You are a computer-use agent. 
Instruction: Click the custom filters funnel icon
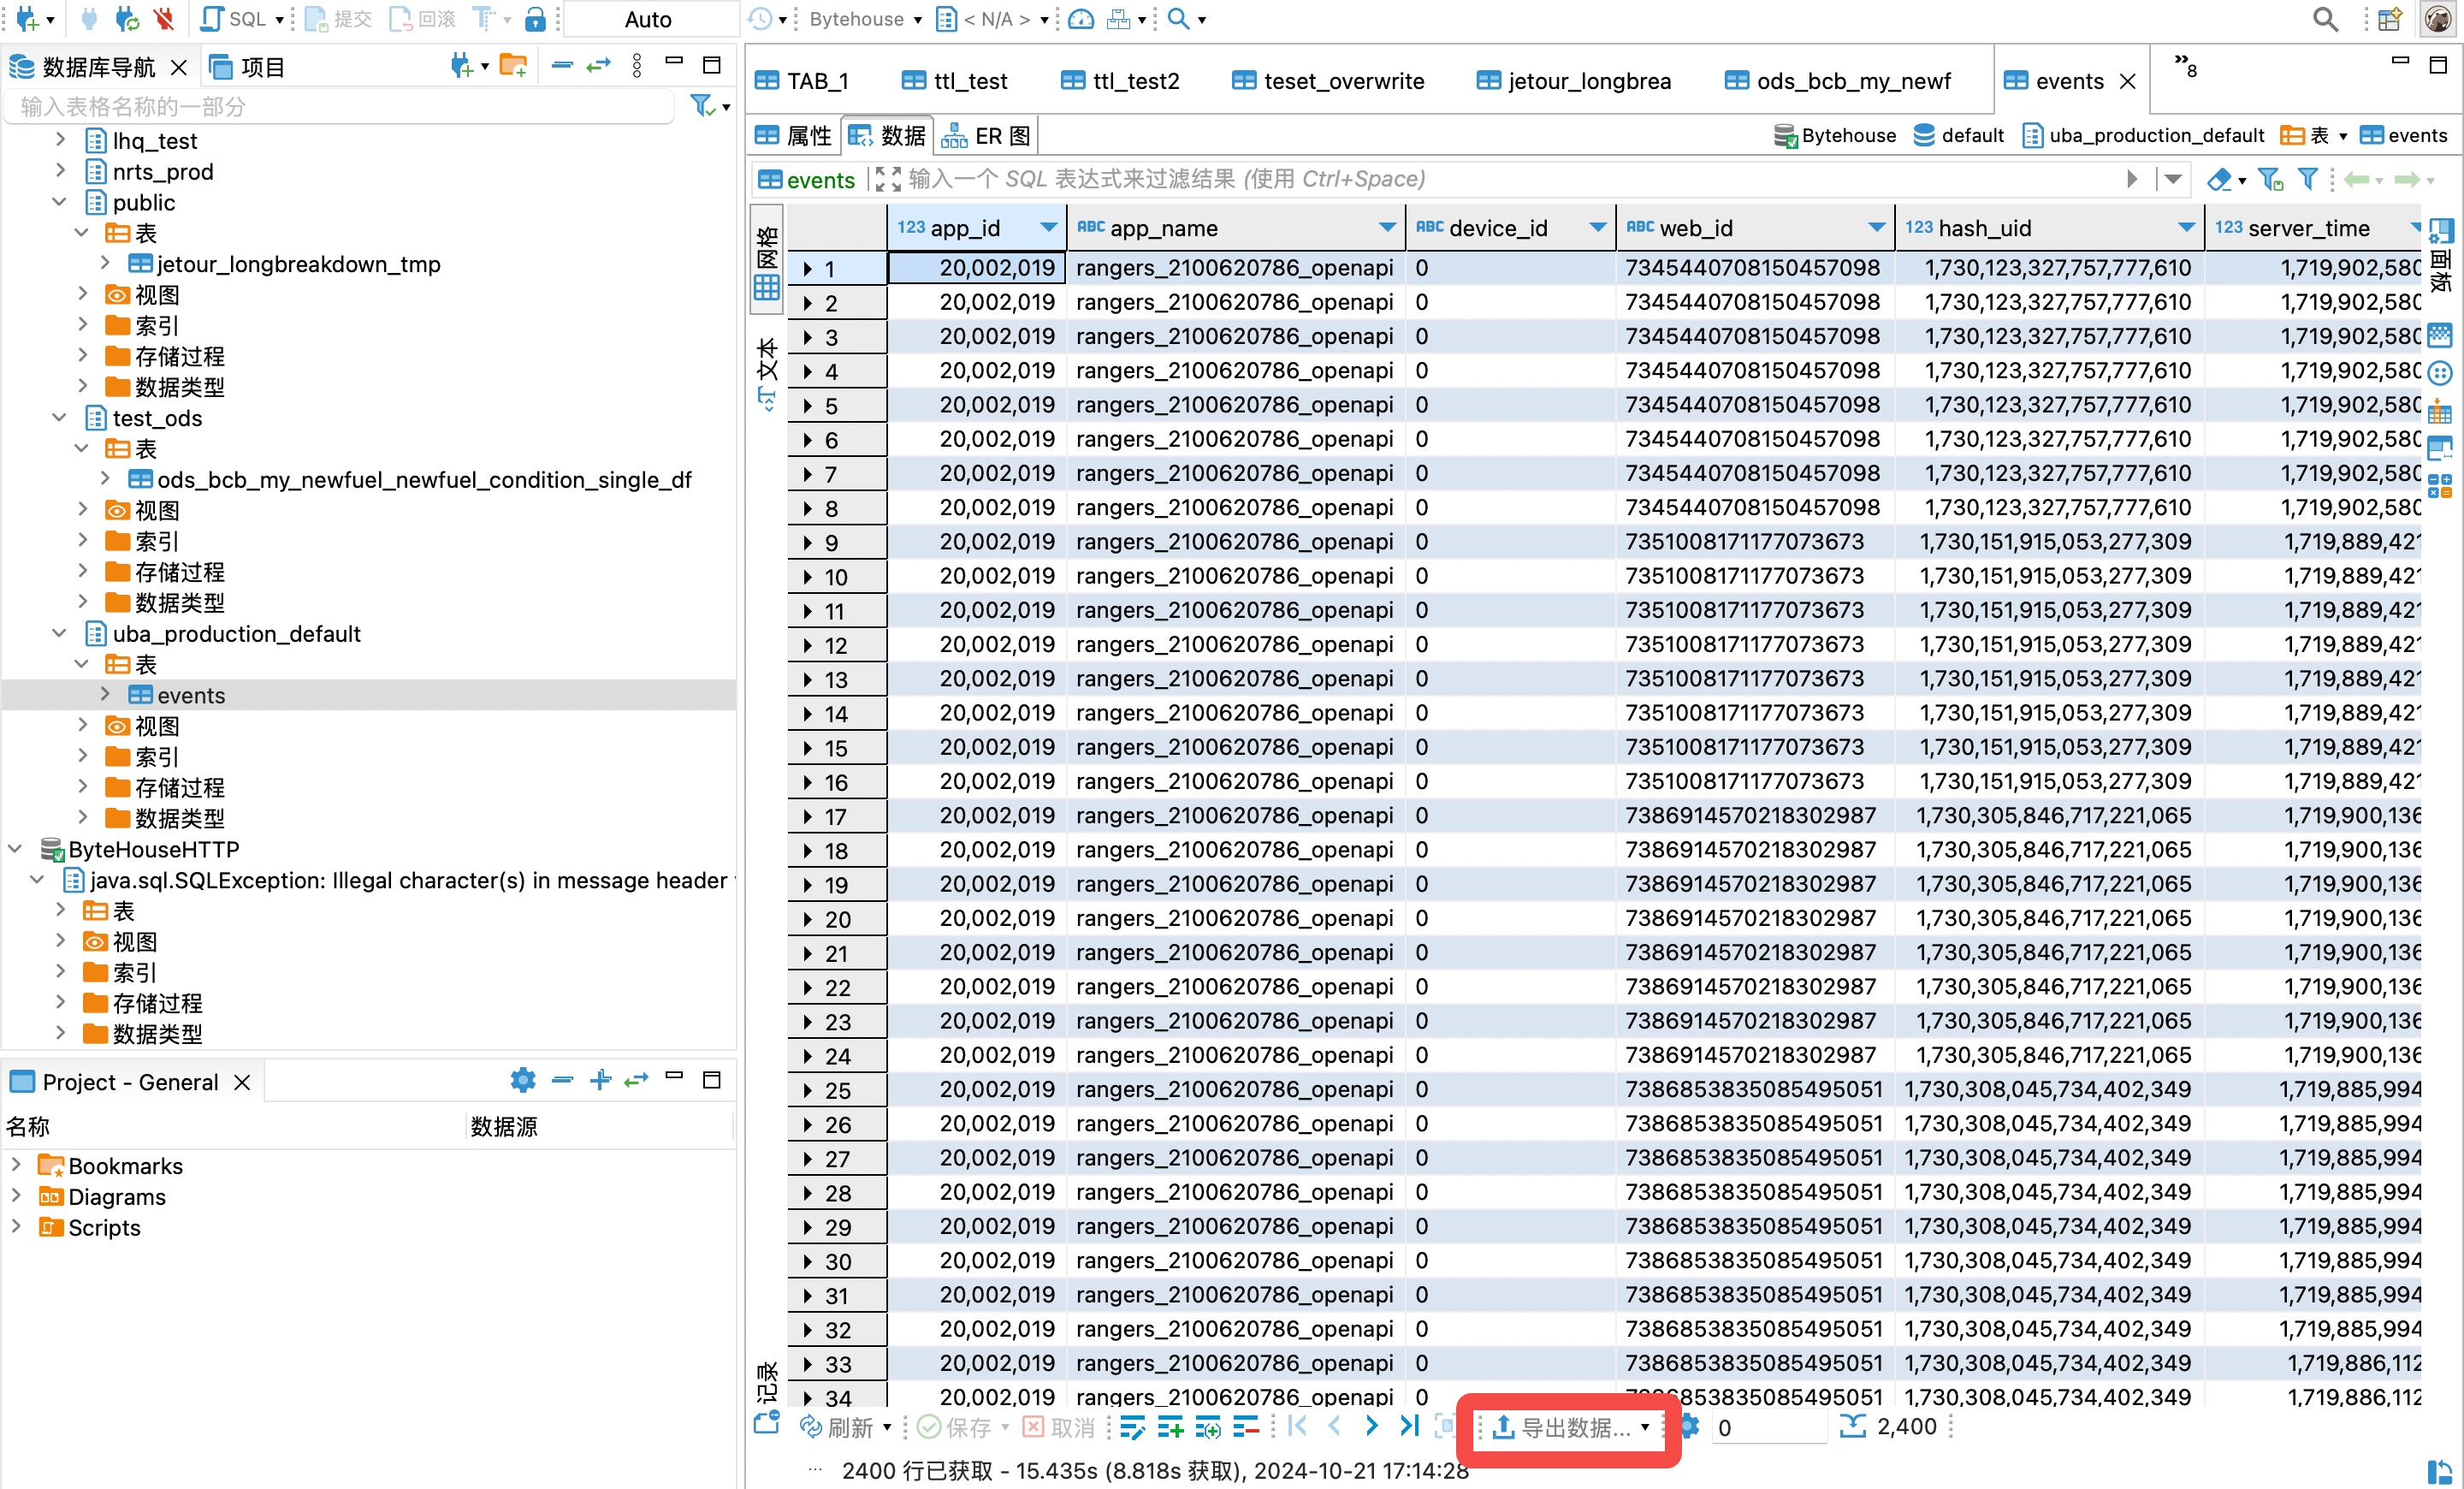point(2308,179)
